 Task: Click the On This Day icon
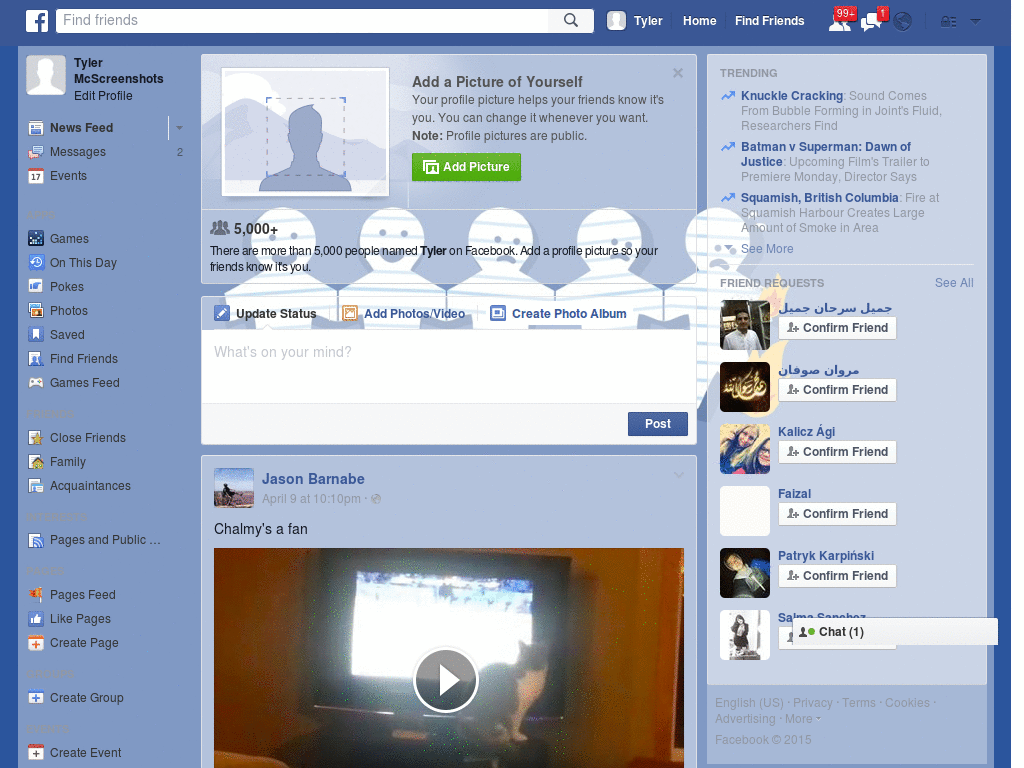coord(36,263)
